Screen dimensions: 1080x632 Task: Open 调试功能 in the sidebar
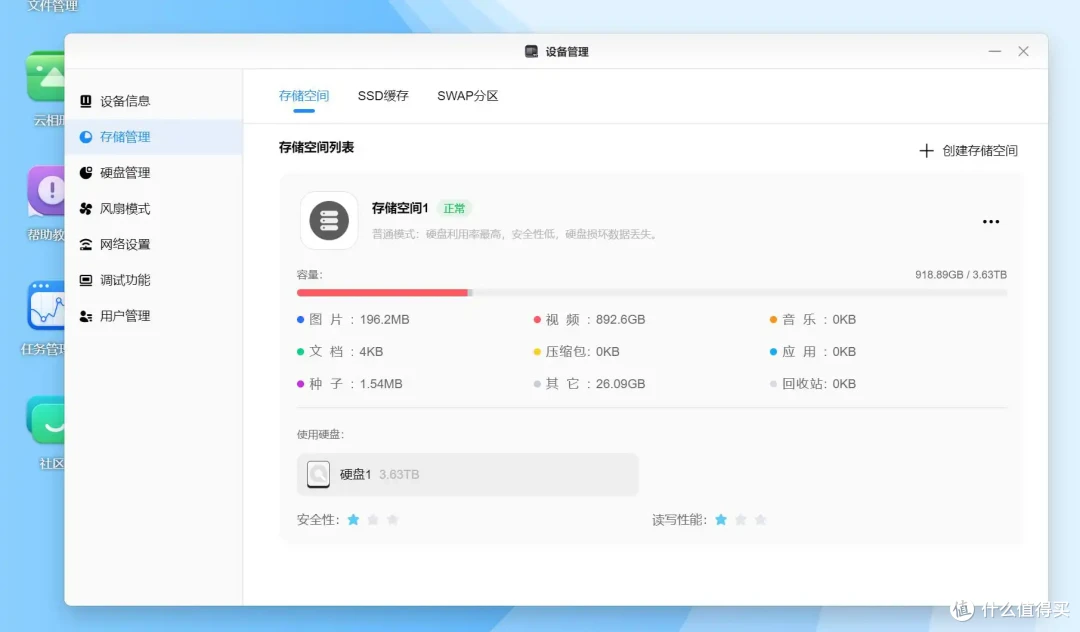[x=153, y=280]
